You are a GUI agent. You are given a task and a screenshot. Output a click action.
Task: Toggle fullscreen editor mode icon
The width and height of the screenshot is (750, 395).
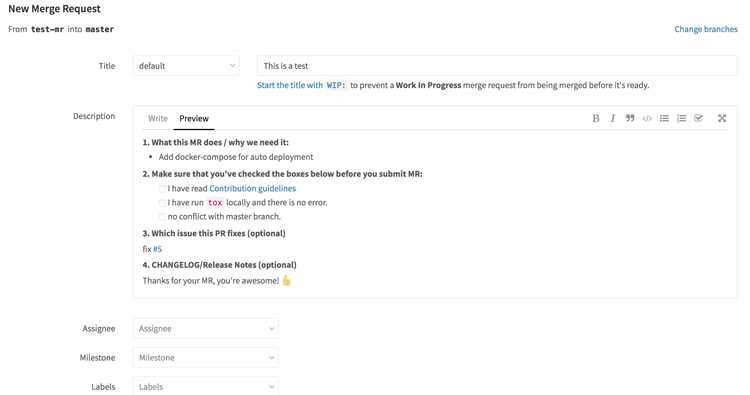coord(722,118)
